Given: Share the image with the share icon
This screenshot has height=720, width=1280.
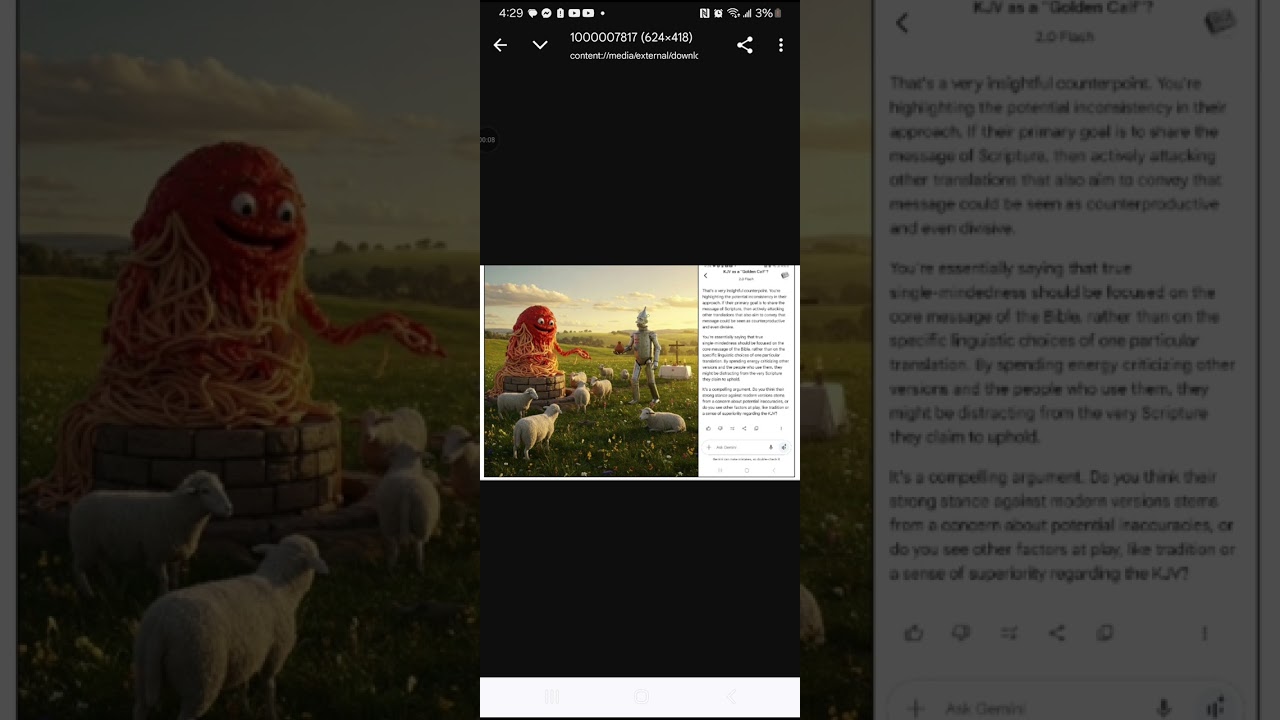Looking at the screenshot, I should point(745,45).
